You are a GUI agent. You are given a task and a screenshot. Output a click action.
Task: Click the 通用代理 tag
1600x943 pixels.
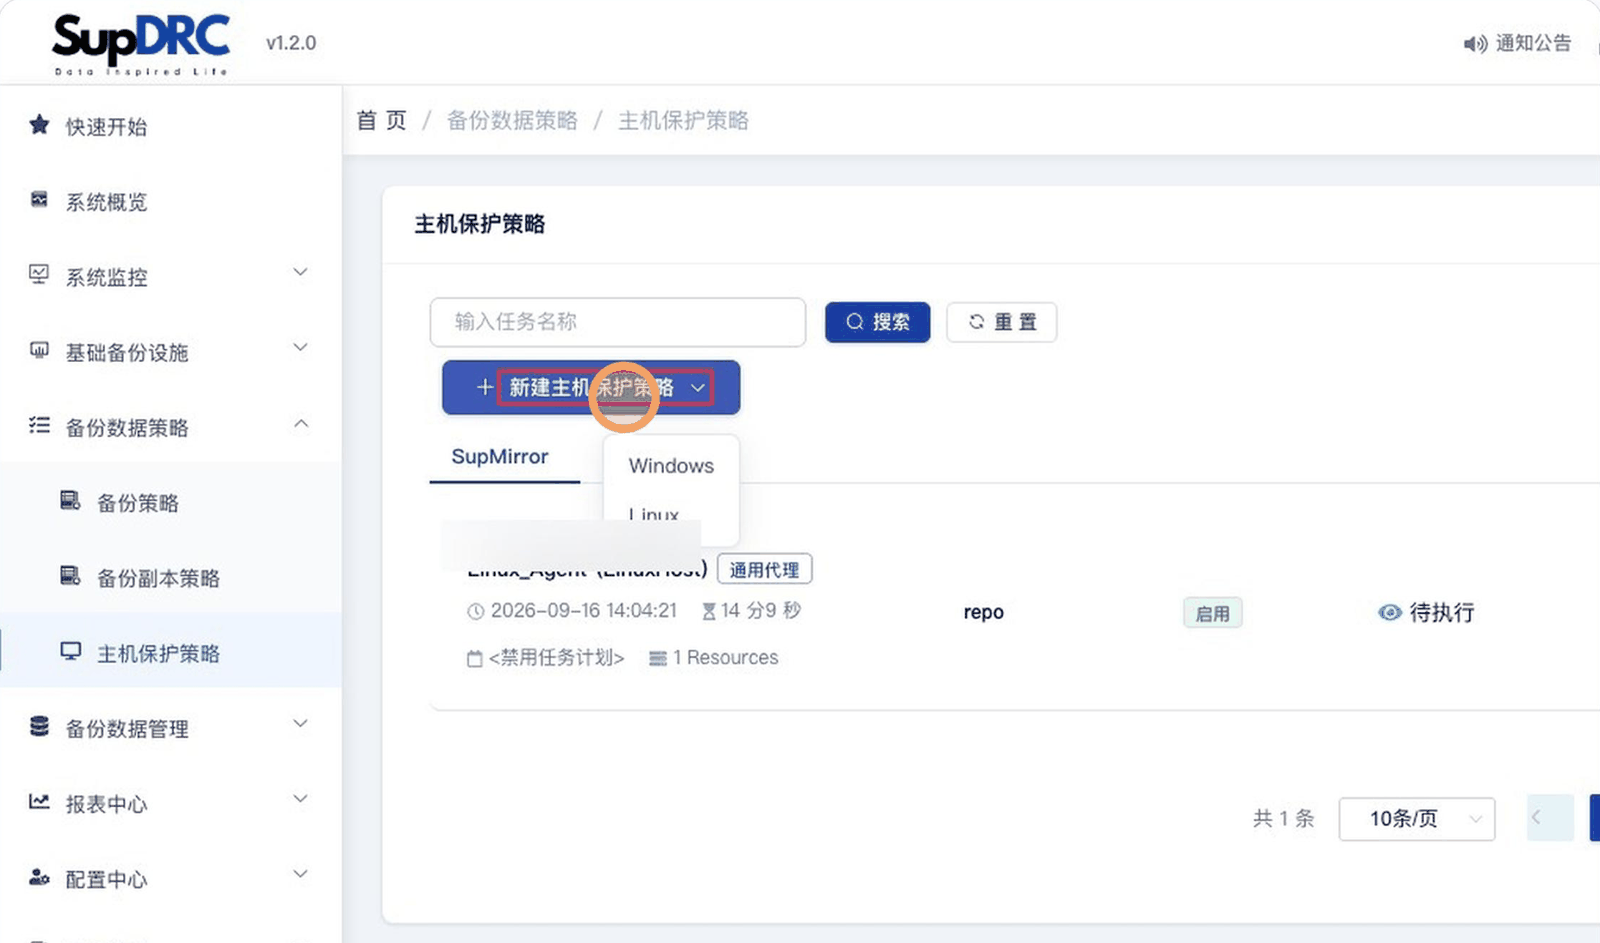click(765, 570)
